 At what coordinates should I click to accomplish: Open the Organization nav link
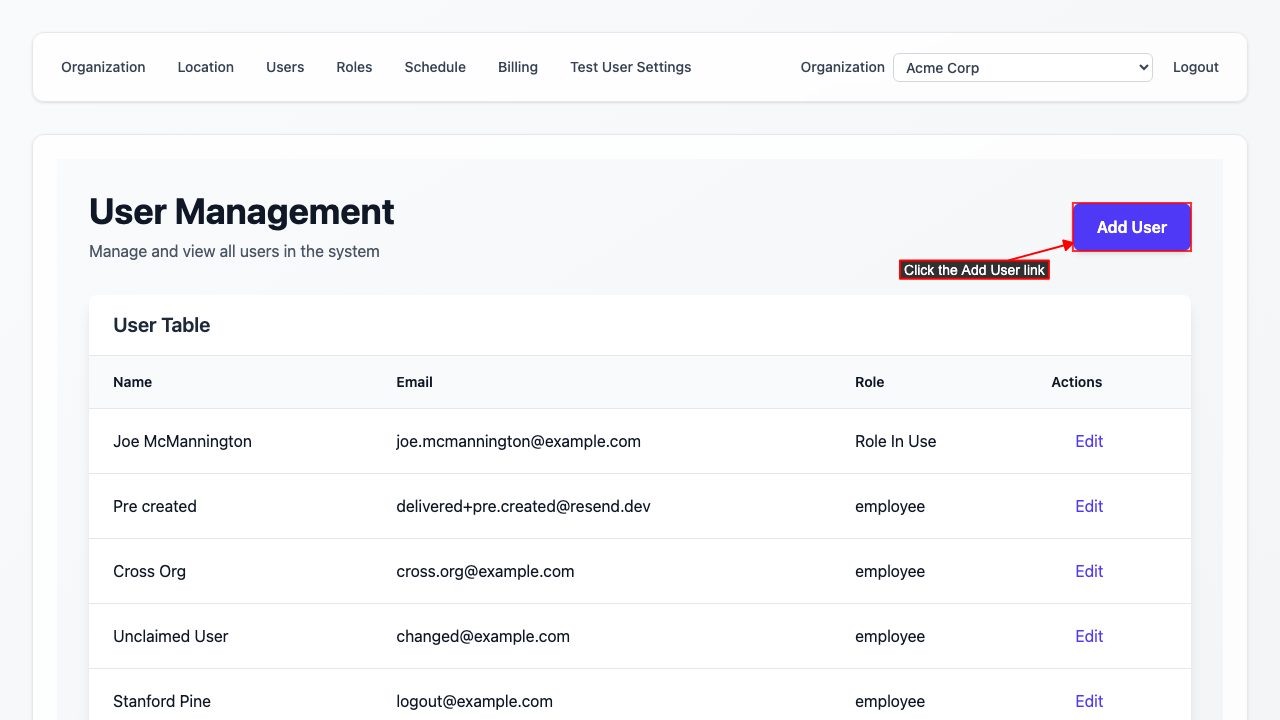(103, 67)
